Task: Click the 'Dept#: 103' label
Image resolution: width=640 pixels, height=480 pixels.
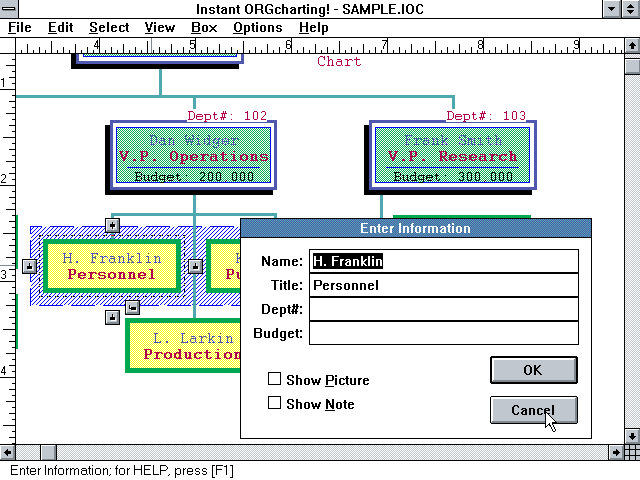Action: tap(486, 116)
